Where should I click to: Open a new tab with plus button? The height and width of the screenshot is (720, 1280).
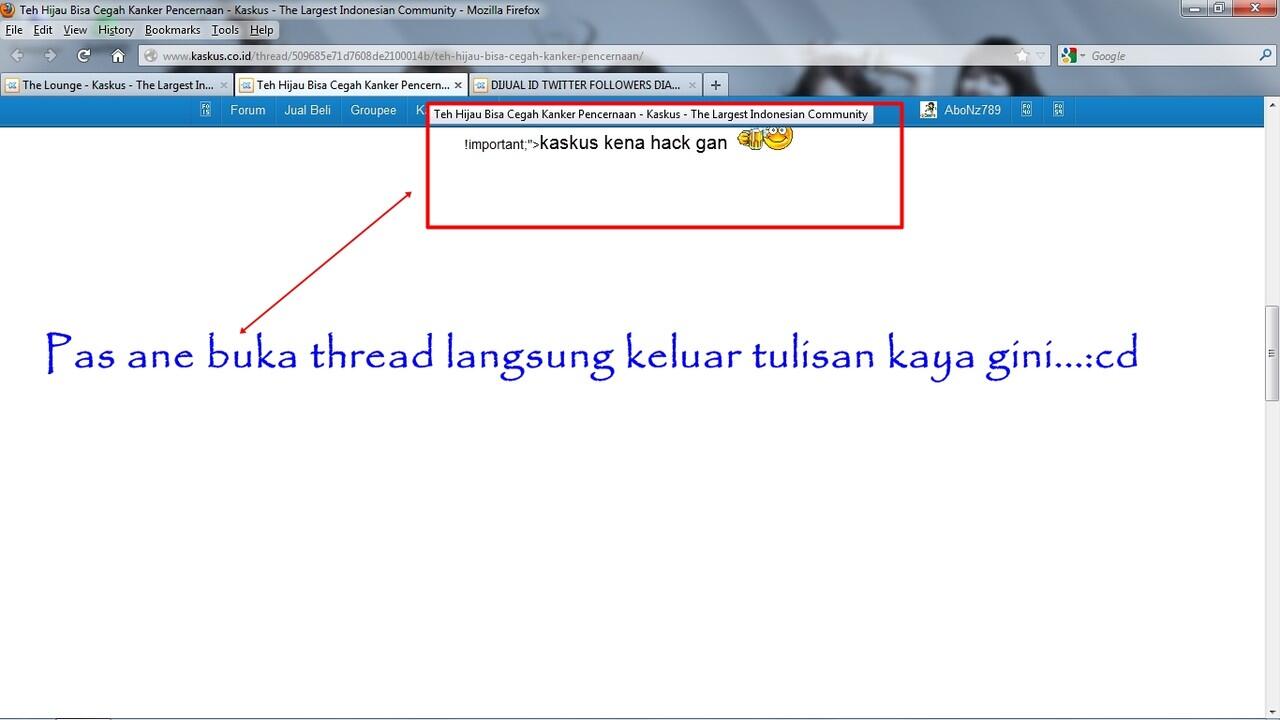(x=715, y=85)
